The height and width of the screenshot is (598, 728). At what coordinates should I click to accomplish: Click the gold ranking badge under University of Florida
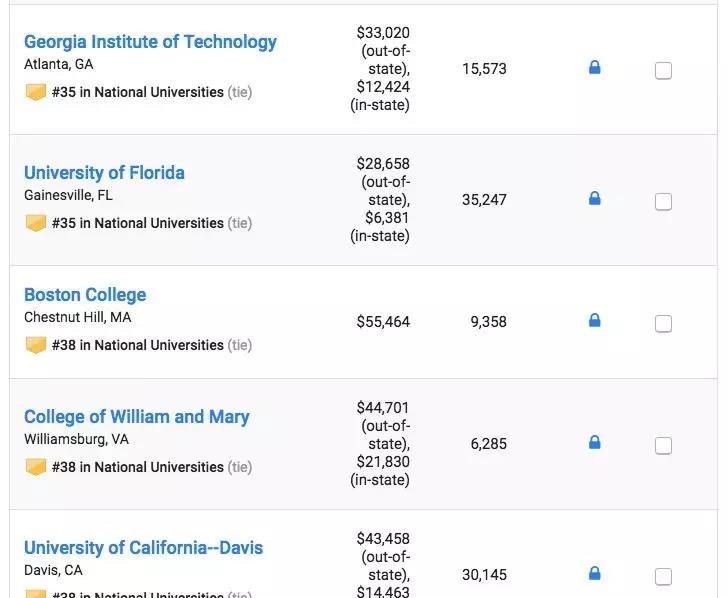(36, 223)
